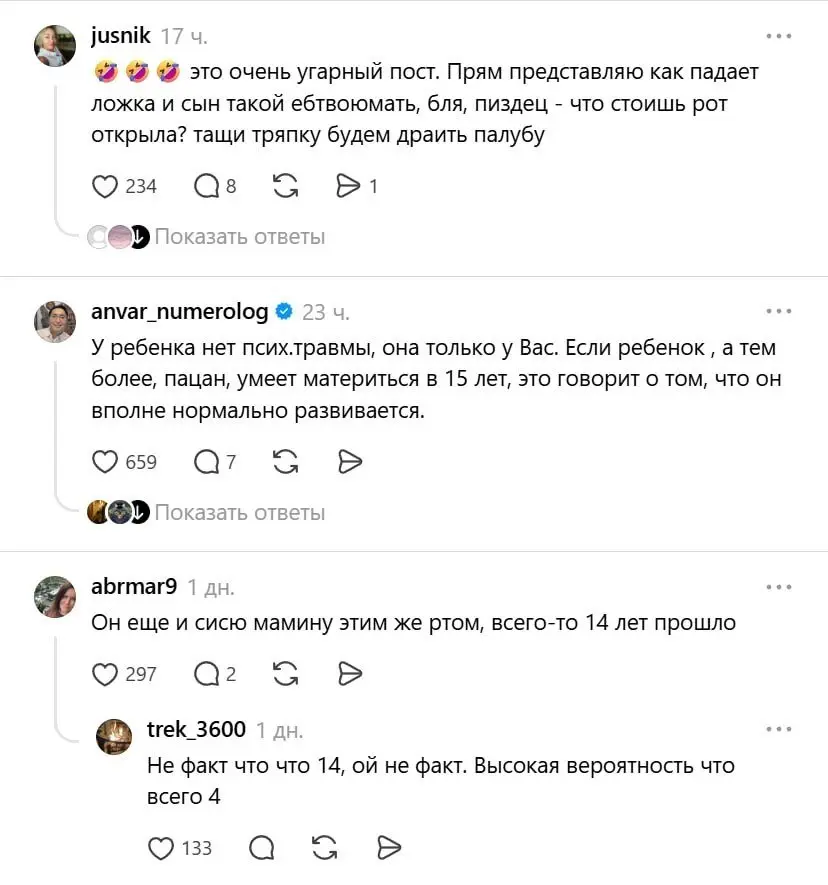The height and width of the screenshot is (885, 828).
Task: Share anvar_numerolog's comment using send icon
Action: (x=350, y=462)
